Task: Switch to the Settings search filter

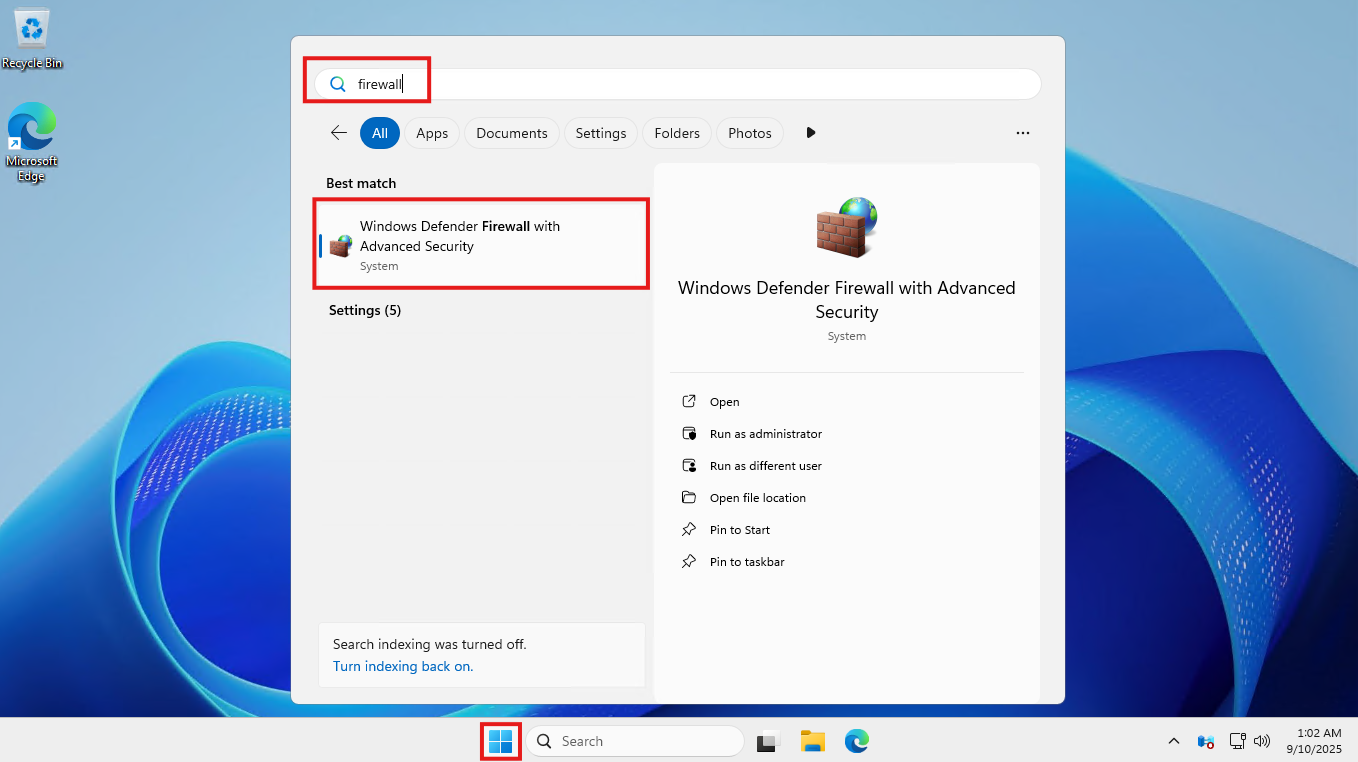Action: (600, 132)
